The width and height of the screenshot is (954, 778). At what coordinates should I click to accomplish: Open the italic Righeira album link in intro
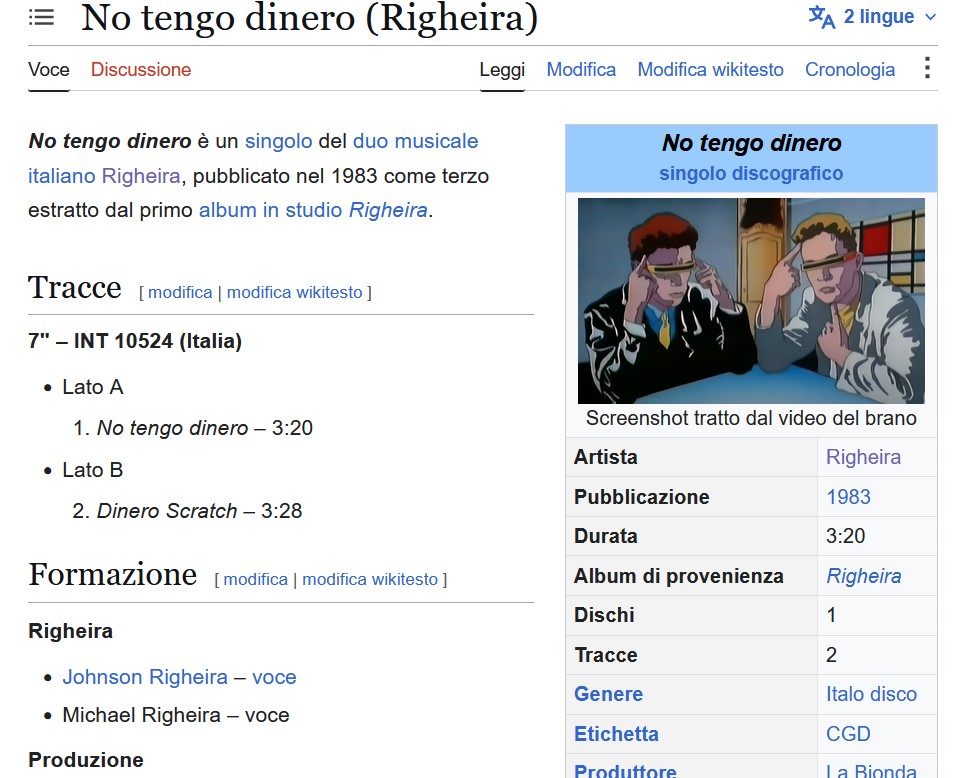[x=388, y=210]
